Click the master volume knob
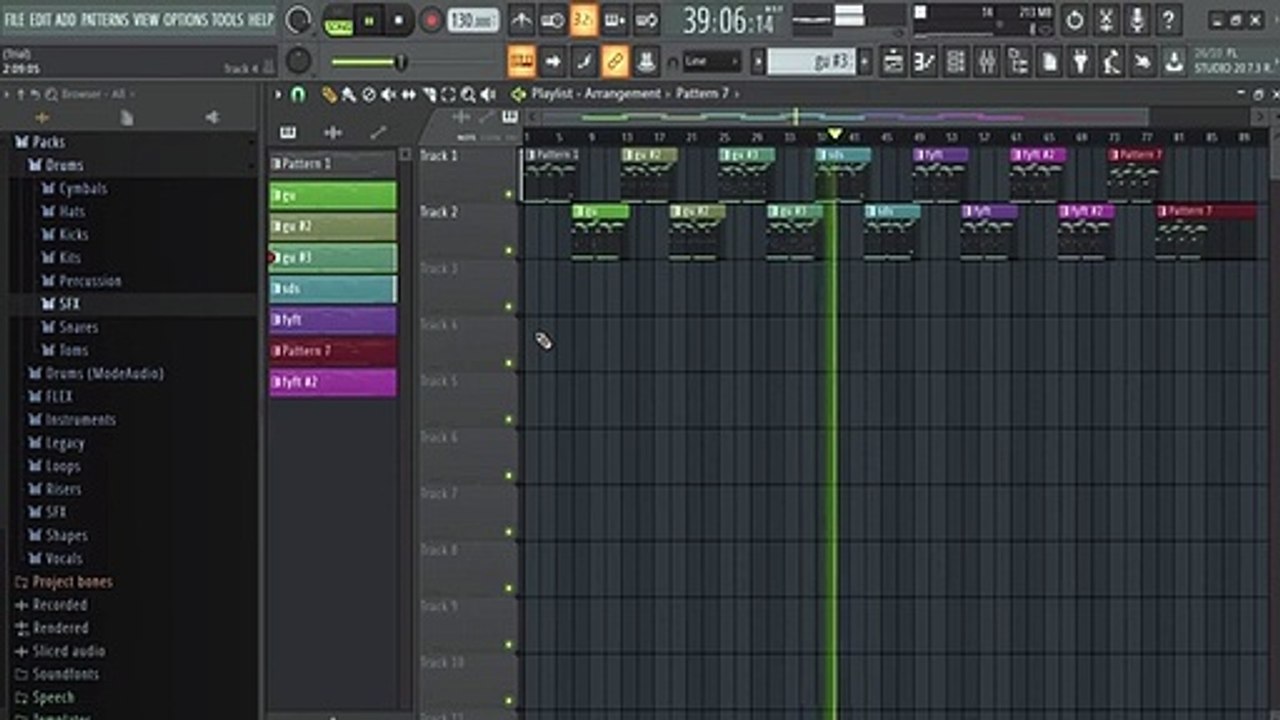The width and height of the screenshot is (1280, 720). pyautogui.click(x=298, y=20)
